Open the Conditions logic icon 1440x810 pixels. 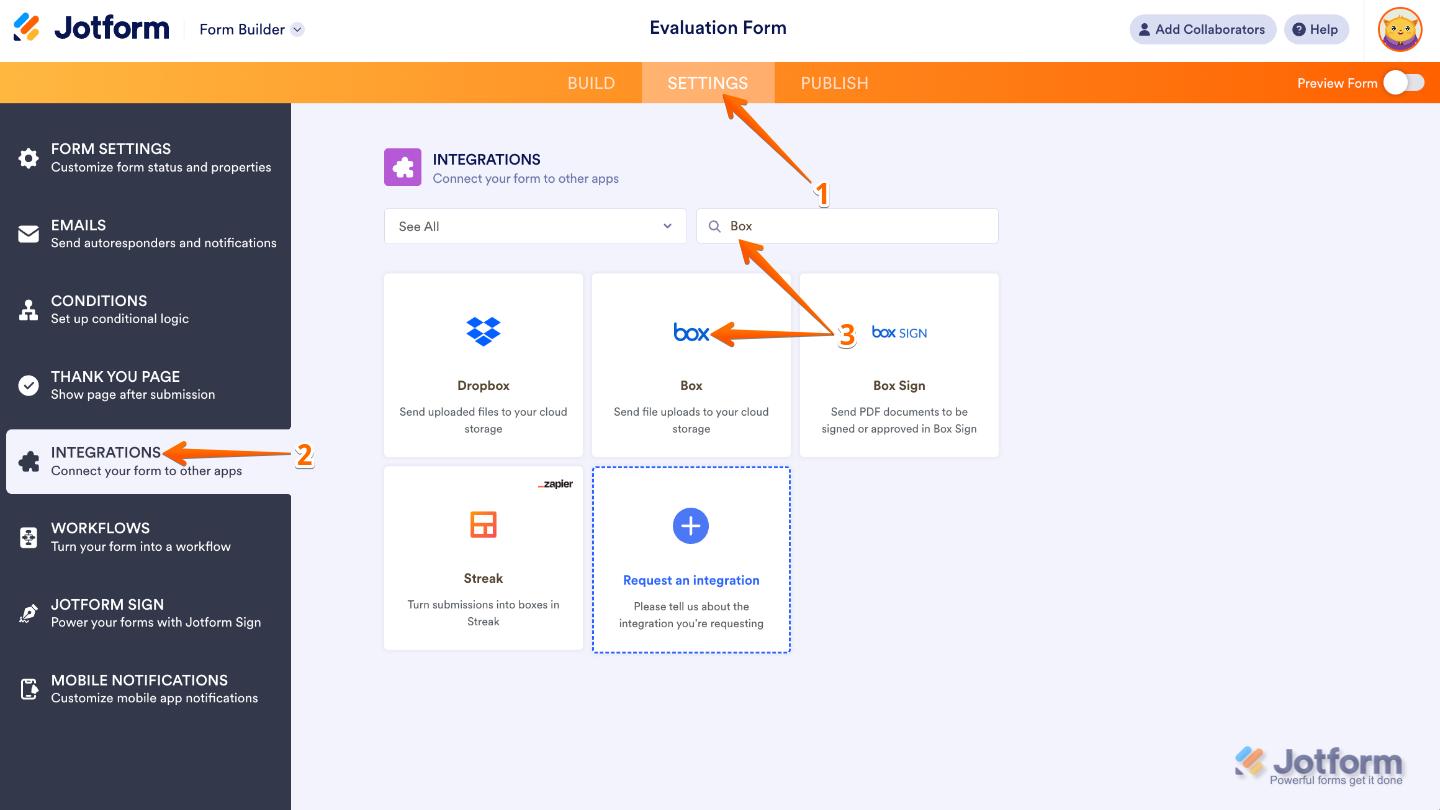[x=29, y=310]
